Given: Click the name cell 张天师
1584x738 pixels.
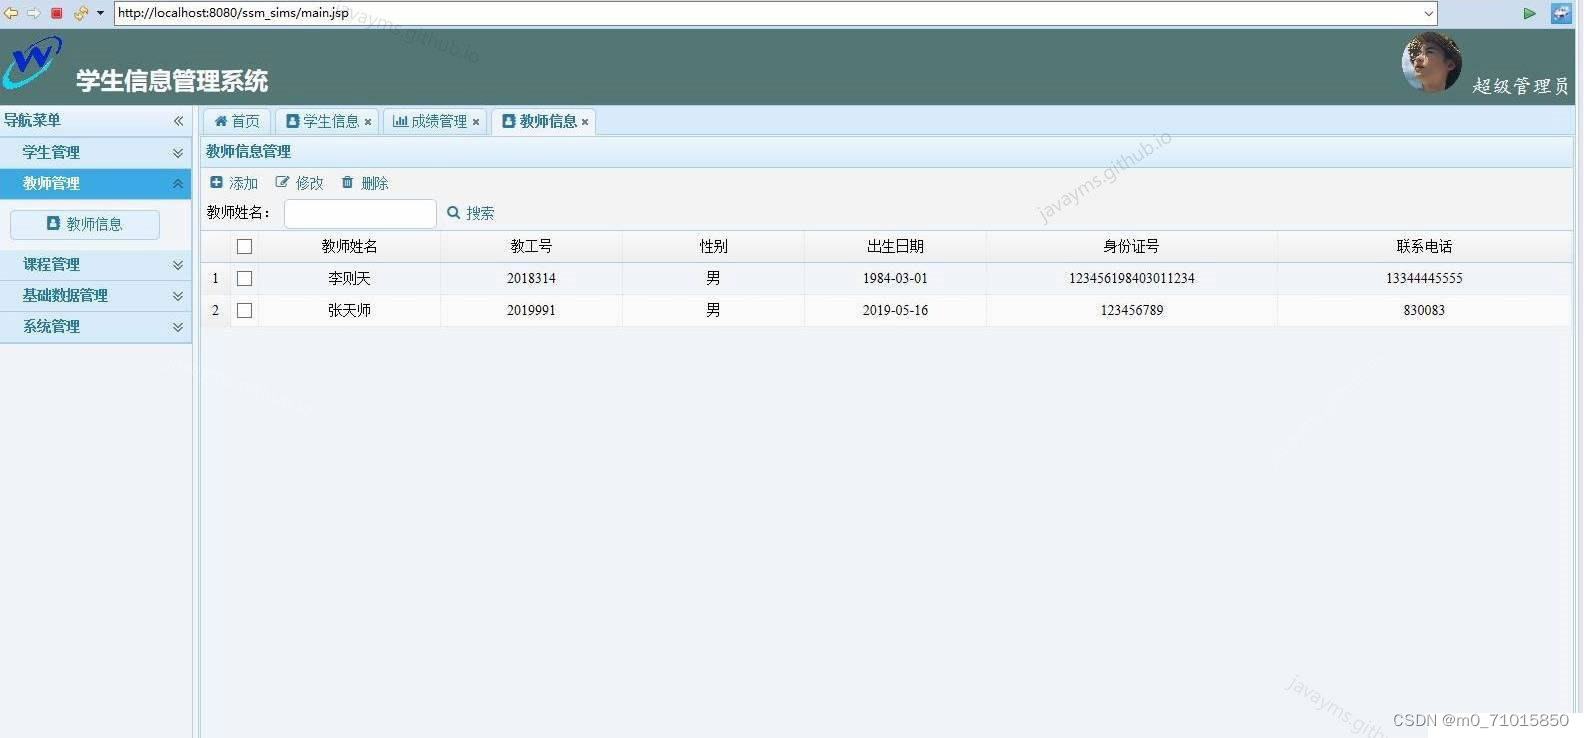Looking at the screenshot, I should coord(349,310).
